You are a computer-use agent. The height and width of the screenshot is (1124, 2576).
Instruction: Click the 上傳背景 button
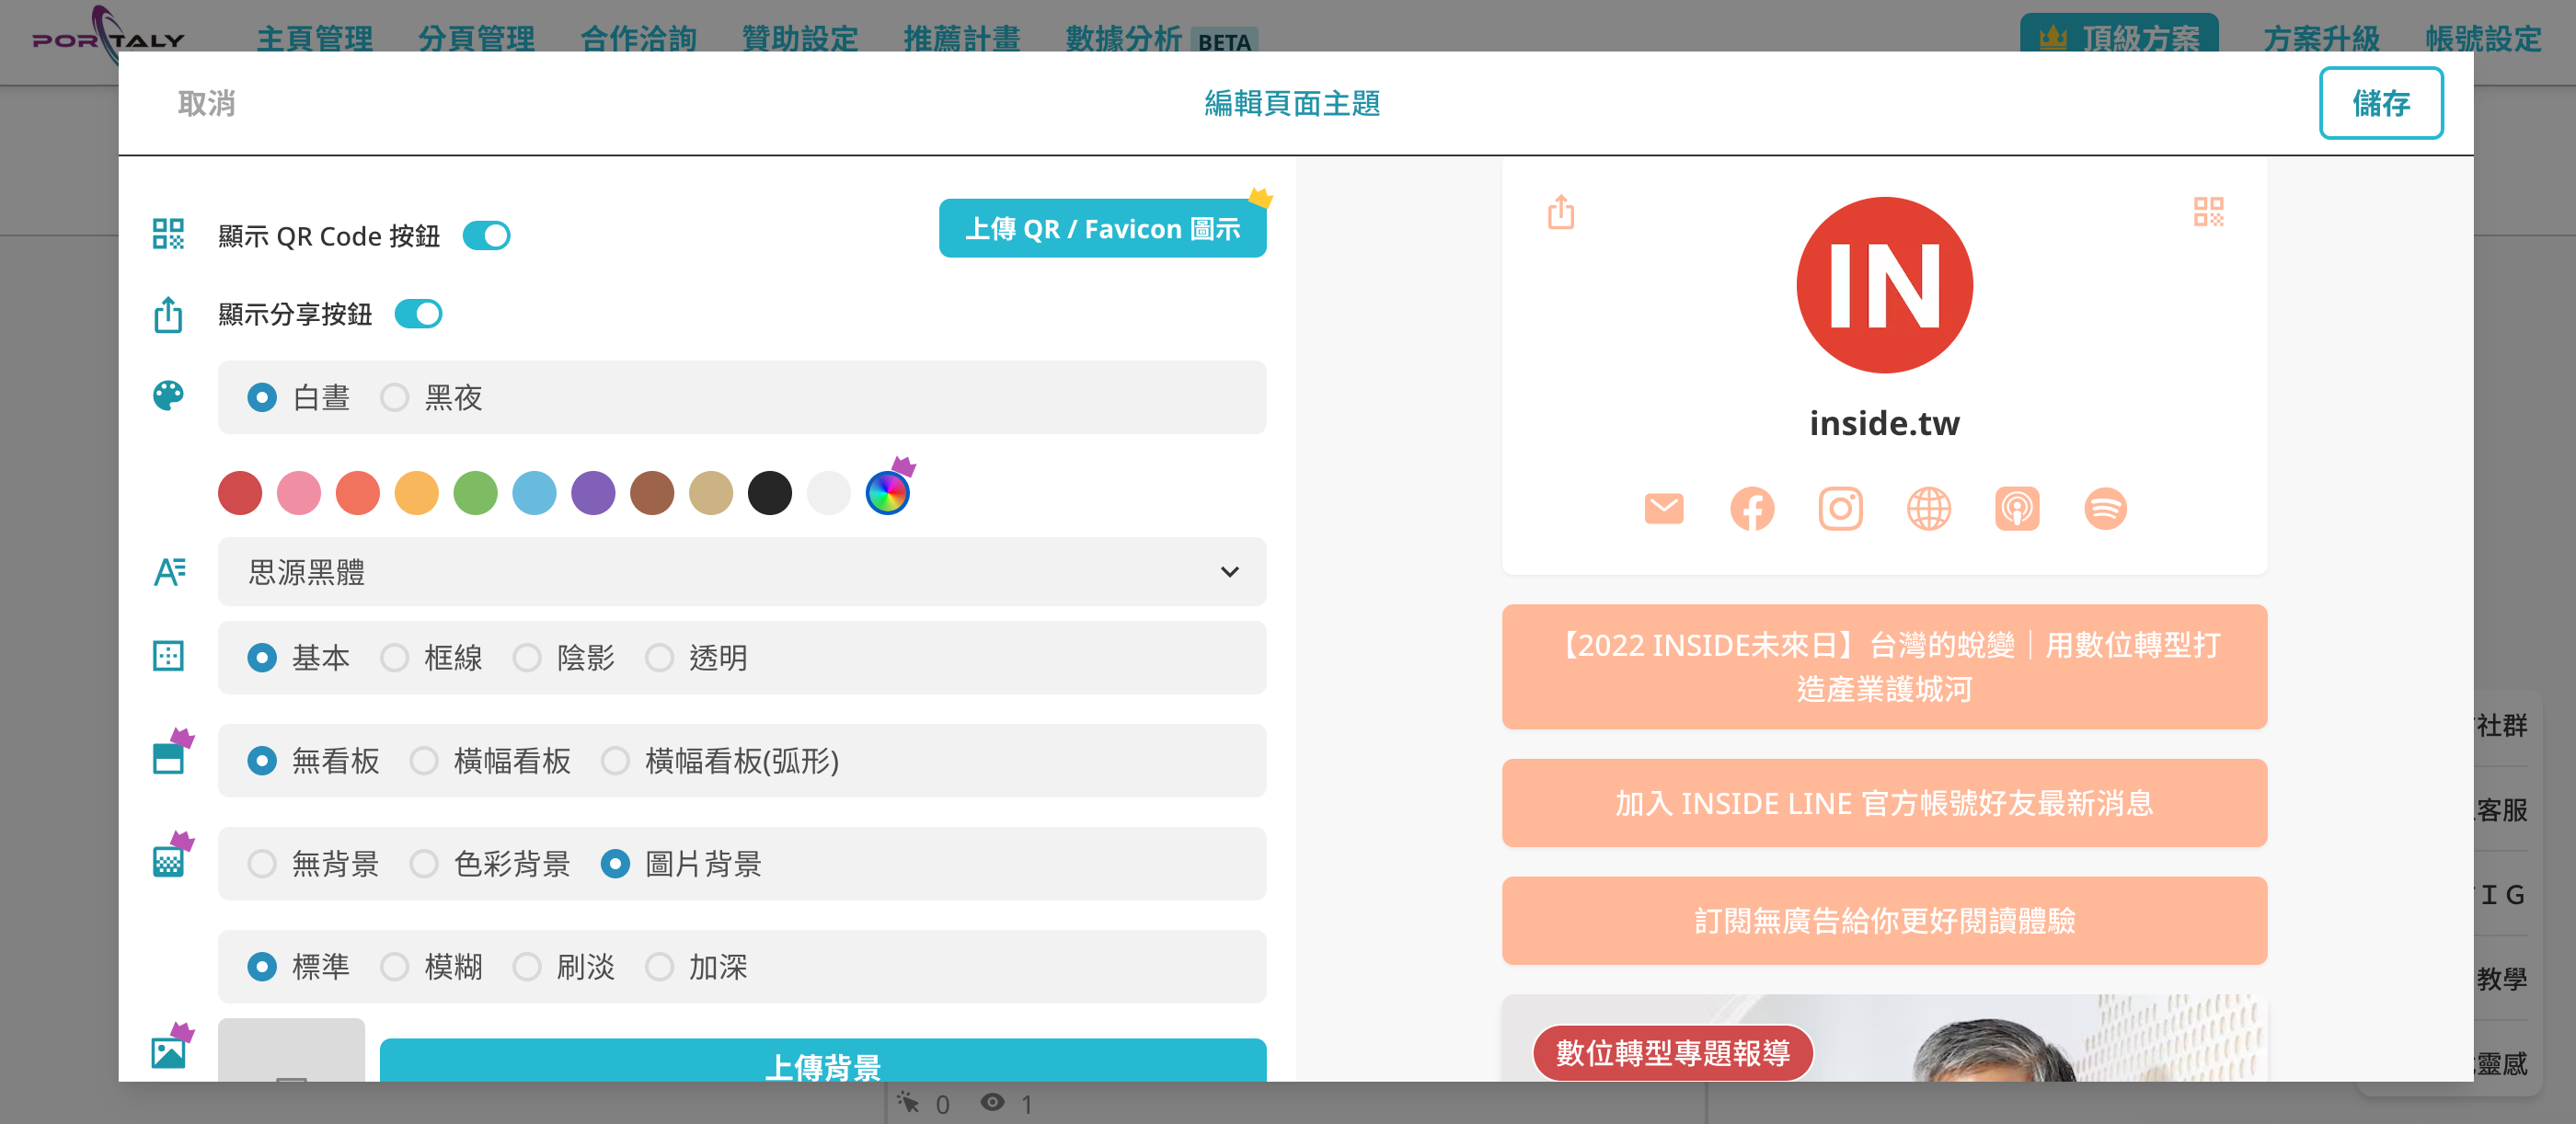pos(822,1060)
